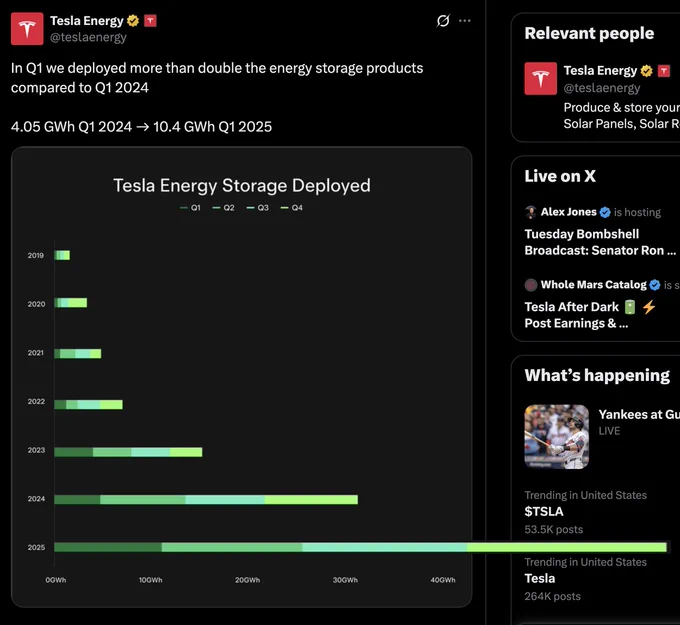
Task: Open the three-dot more options menu
Action: [x=464, y=20]
